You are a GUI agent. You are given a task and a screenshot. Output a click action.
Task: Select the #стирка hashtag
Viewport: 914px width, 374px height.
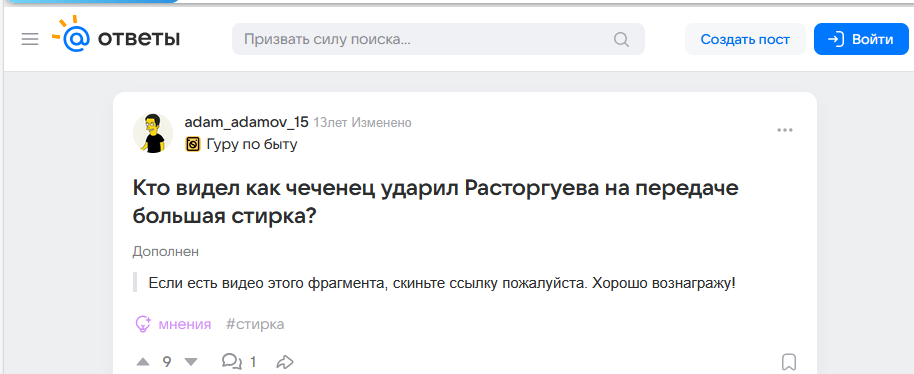255,324
